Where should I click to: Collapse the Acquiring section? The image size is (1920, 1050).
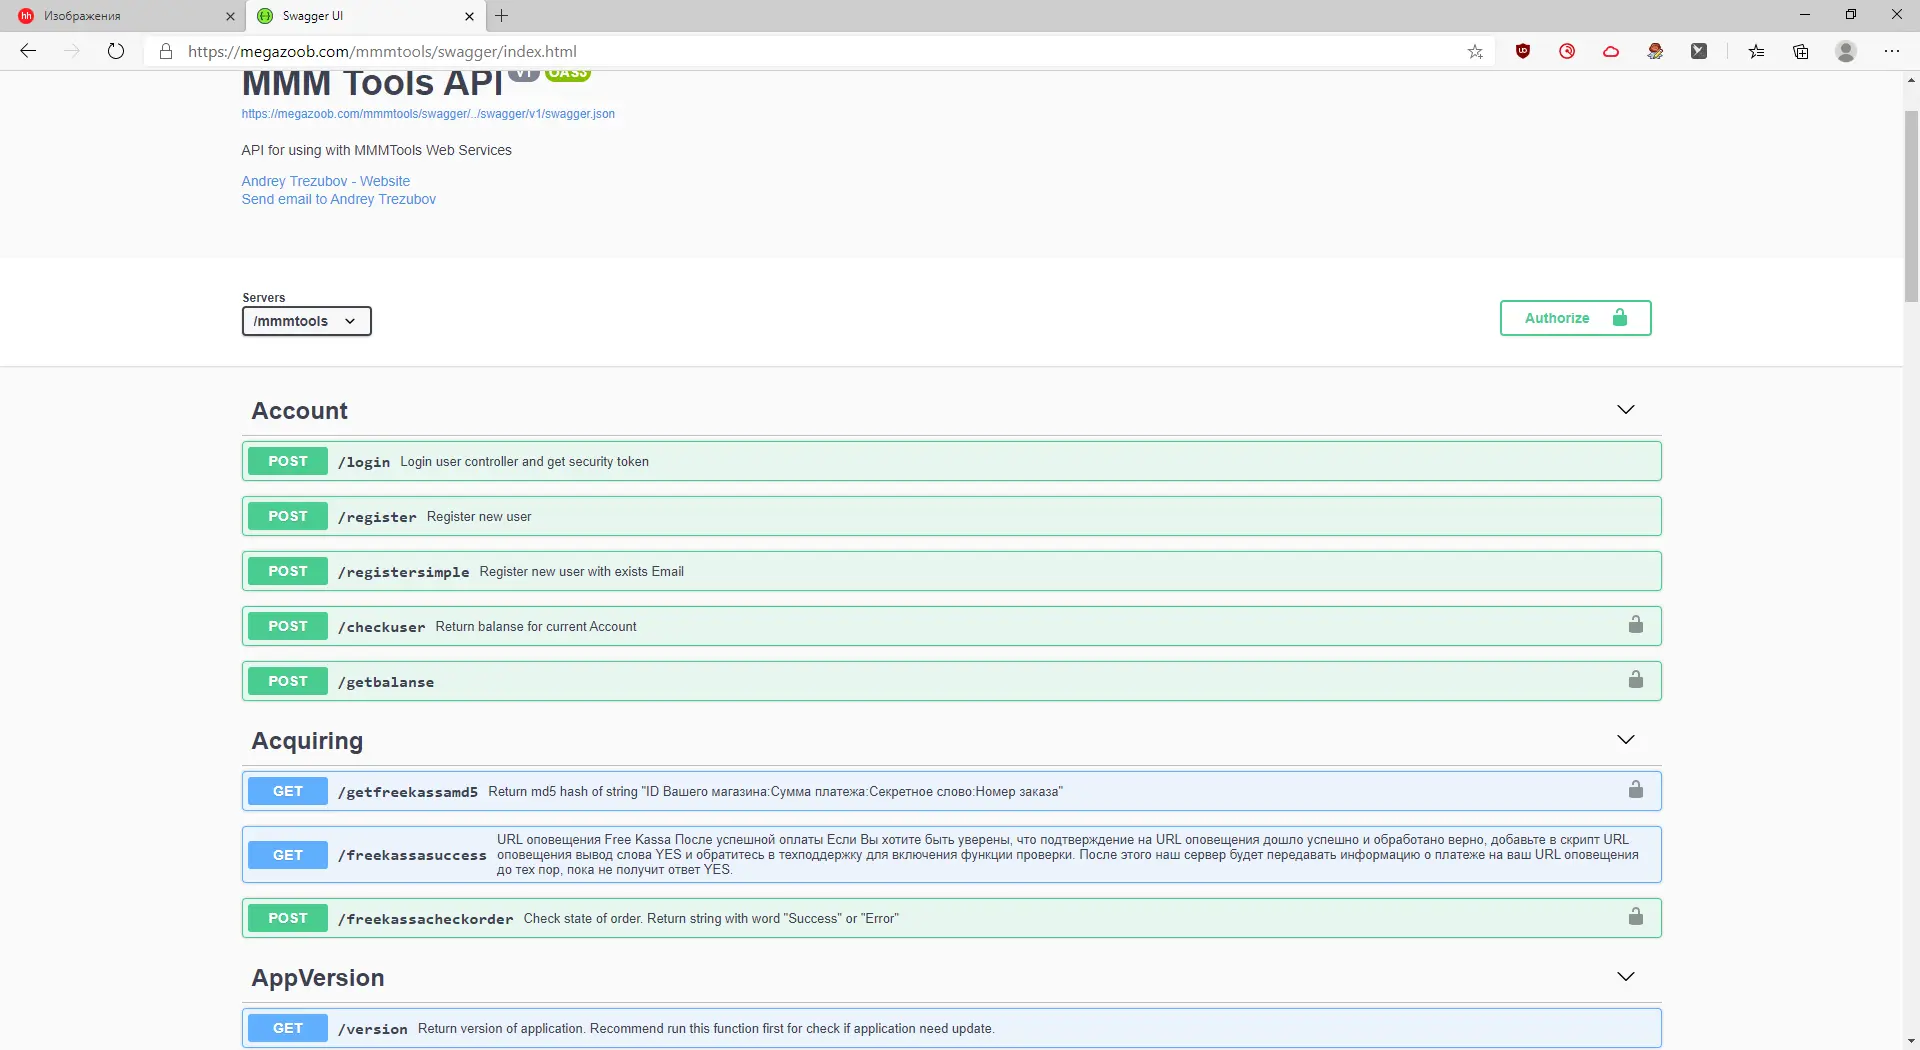pos(1626,740)
